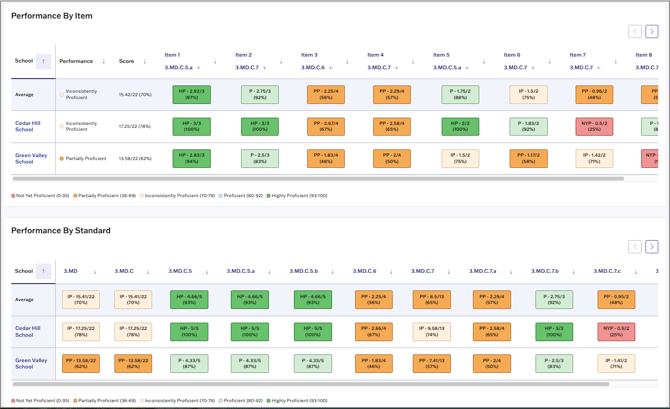Viewport: 670px width, 409px height.
Task: Click Cedar Hill Item 1 HP 3/3 cell
Action: pos(191,127)
